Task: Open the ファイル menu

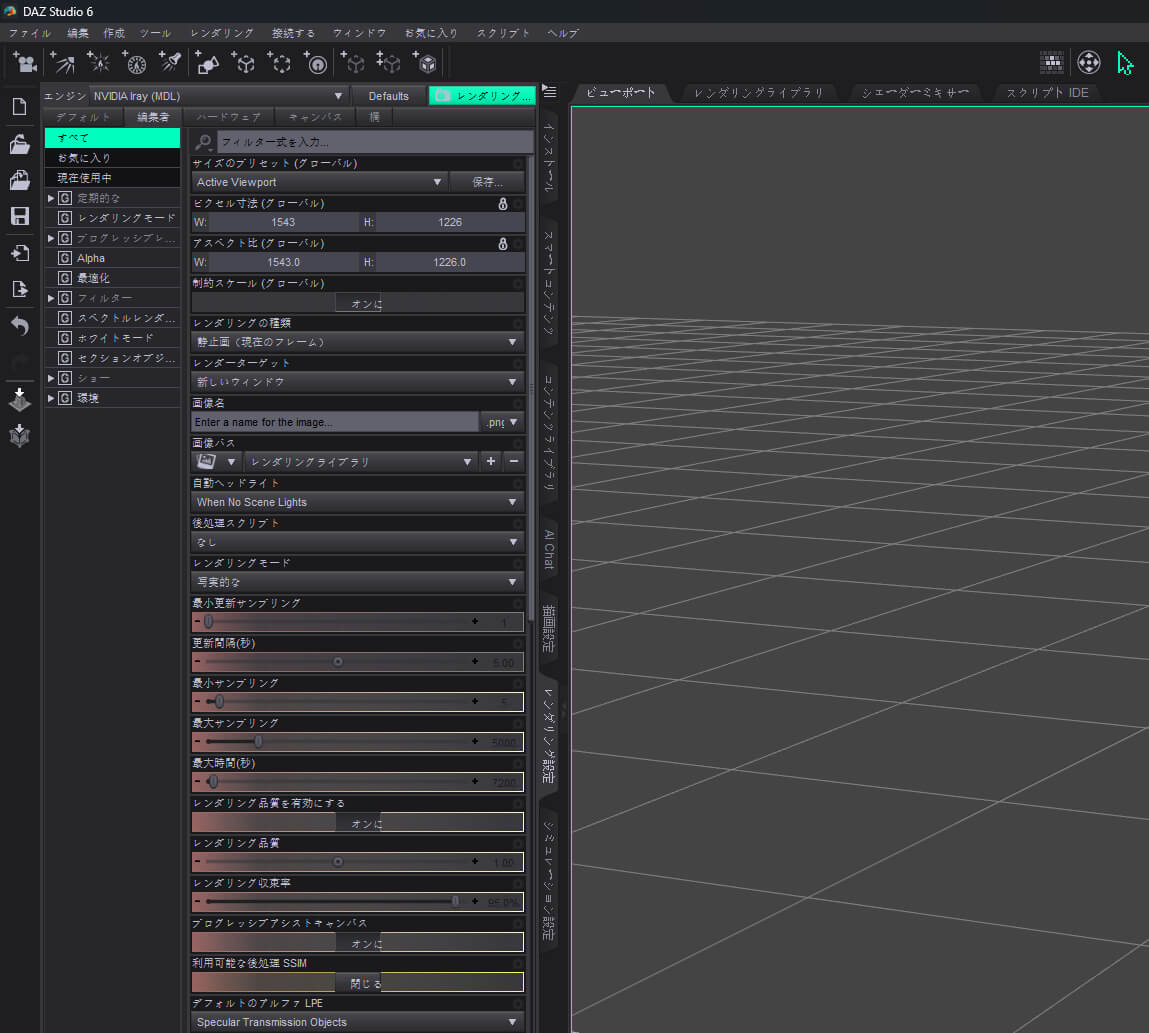Action: (x=30, y=34)
